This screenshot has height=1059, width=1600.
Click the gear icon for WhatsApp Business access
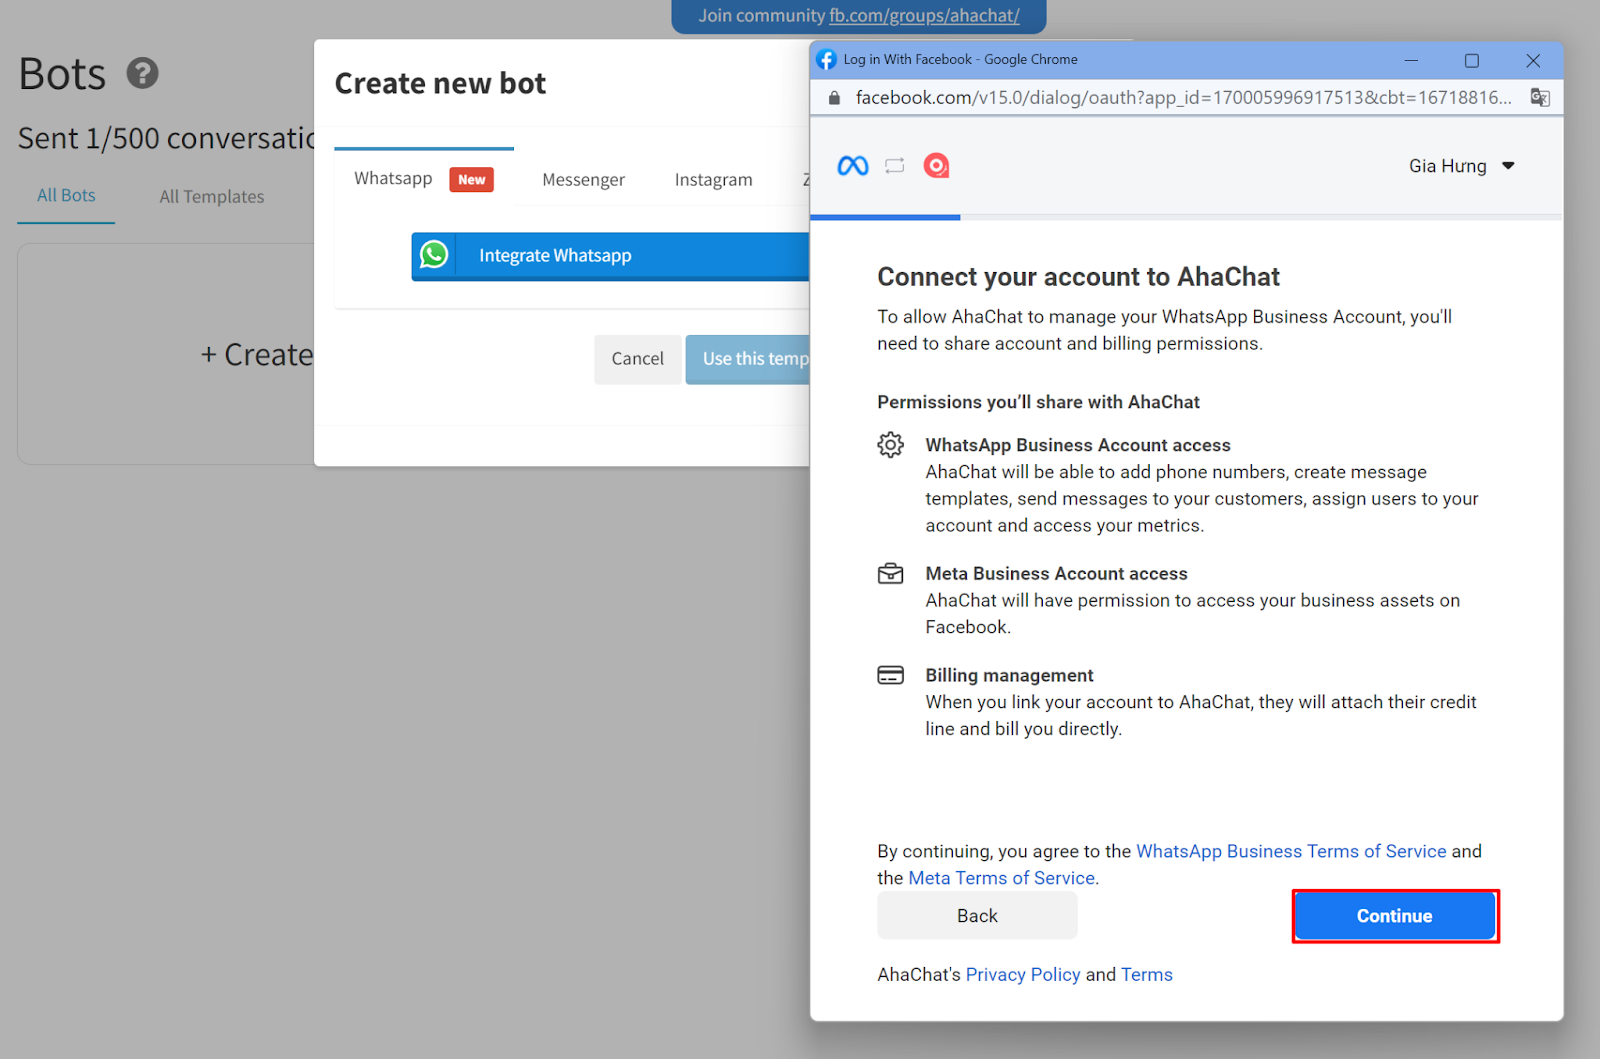click(890, 445)
